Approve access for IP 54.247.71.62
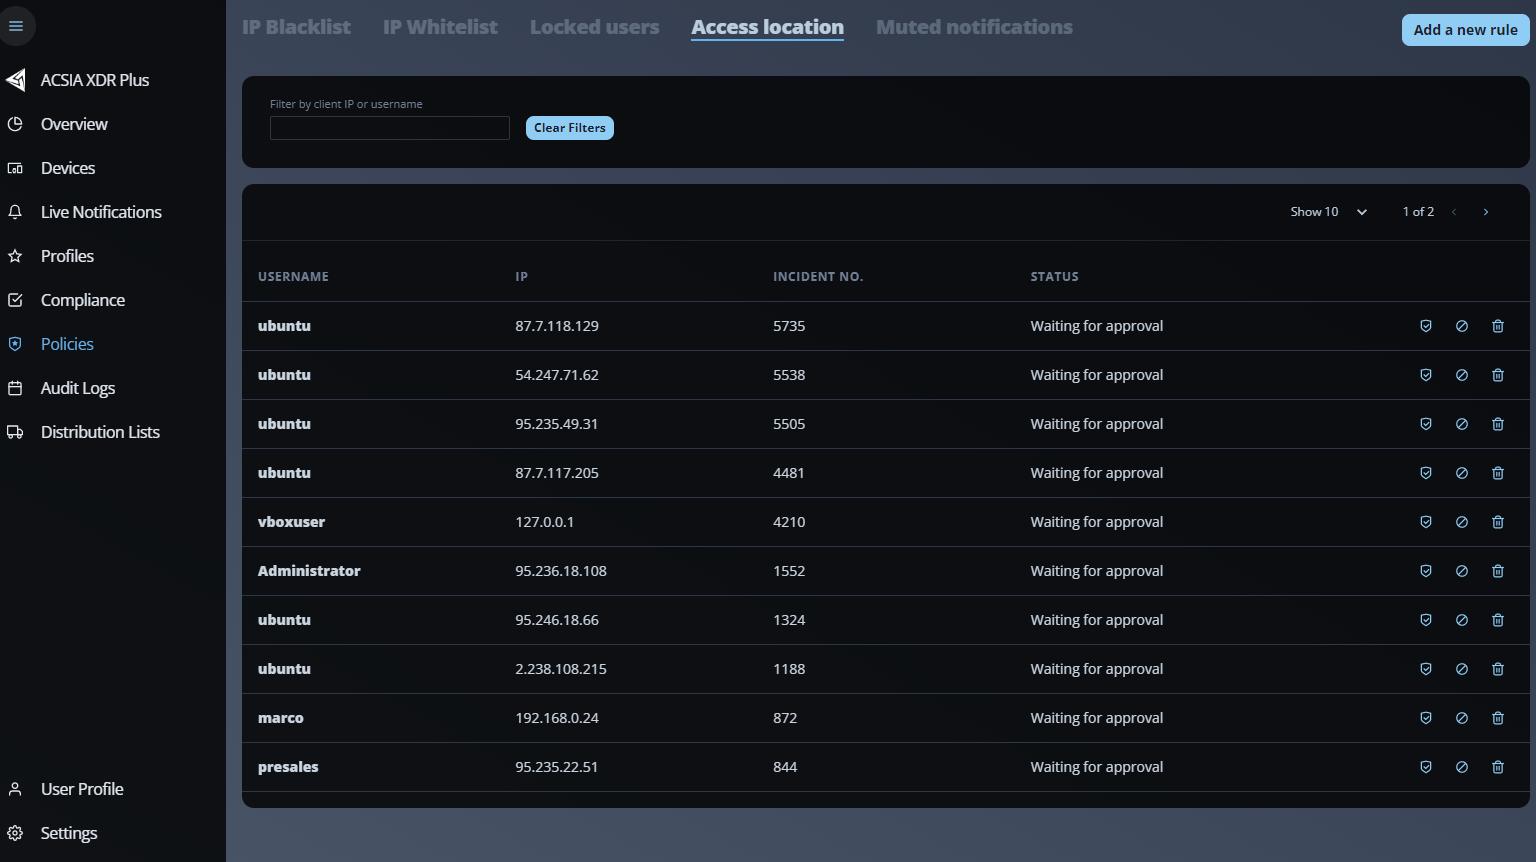Image resolution: width=1536 pixels, height=862 pixels. pos(1426,375)
